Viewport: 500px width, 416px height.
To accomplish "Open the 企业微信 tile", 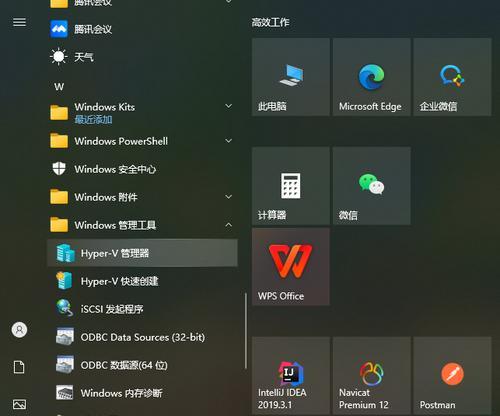I will coord(452,77).
